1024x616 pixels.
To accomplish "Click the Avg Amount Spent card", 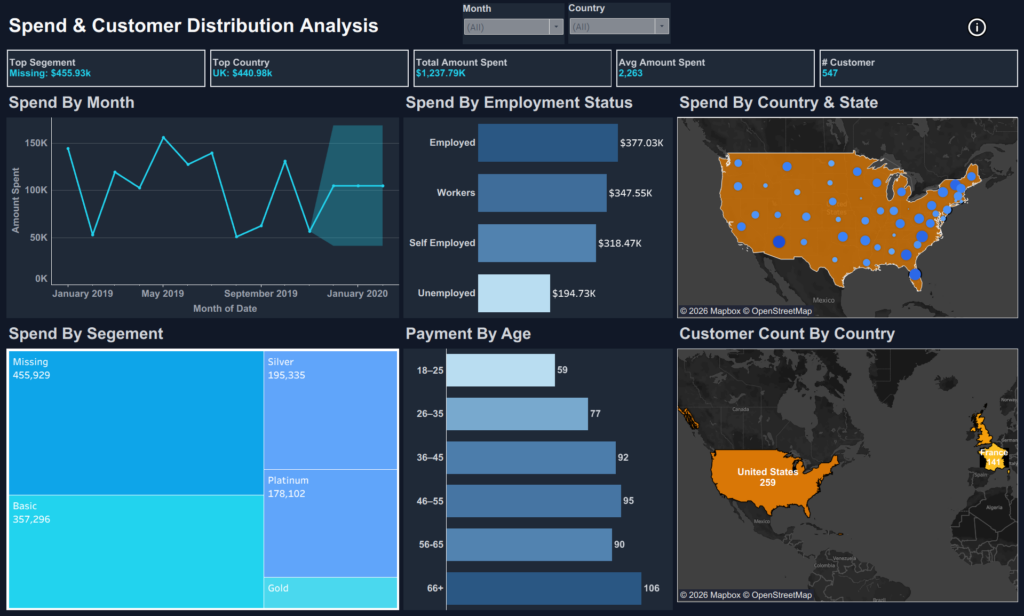I will (715, 68).
